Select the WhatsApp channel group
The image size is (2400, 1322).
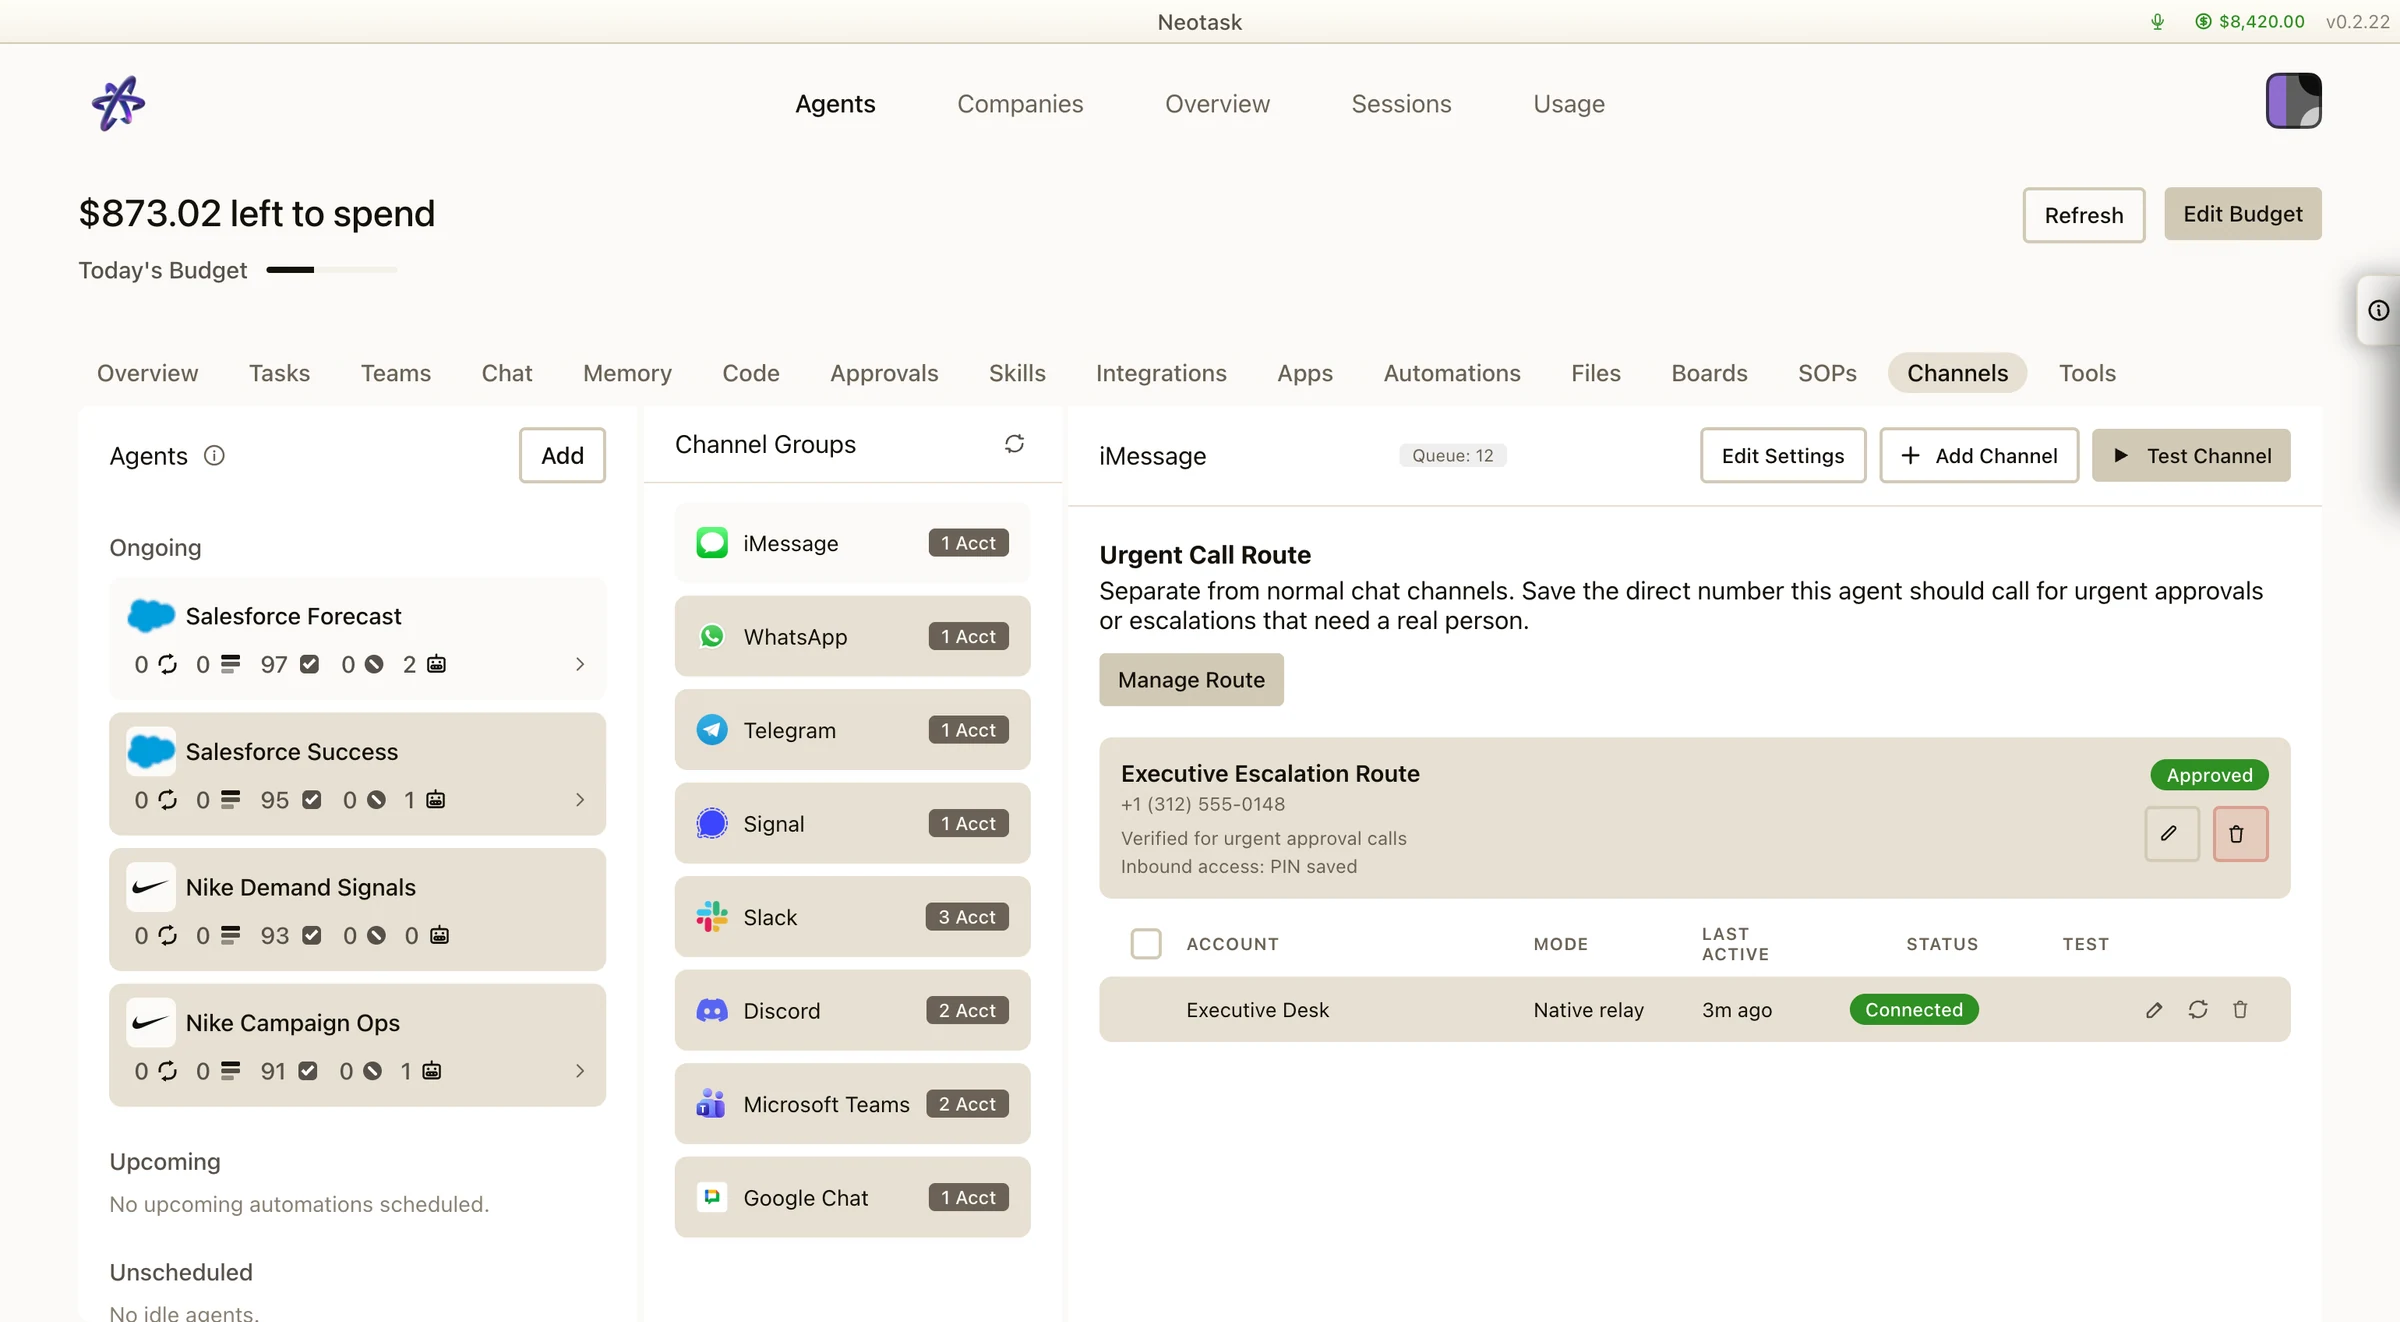[x=852, y=637]
